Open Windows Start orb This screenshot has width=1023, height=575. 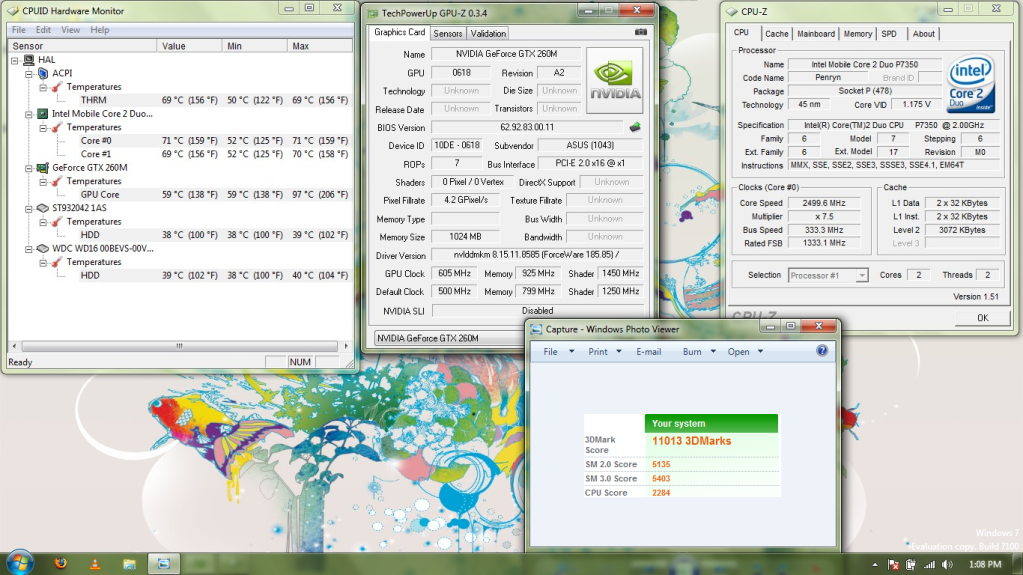[20, 563]
